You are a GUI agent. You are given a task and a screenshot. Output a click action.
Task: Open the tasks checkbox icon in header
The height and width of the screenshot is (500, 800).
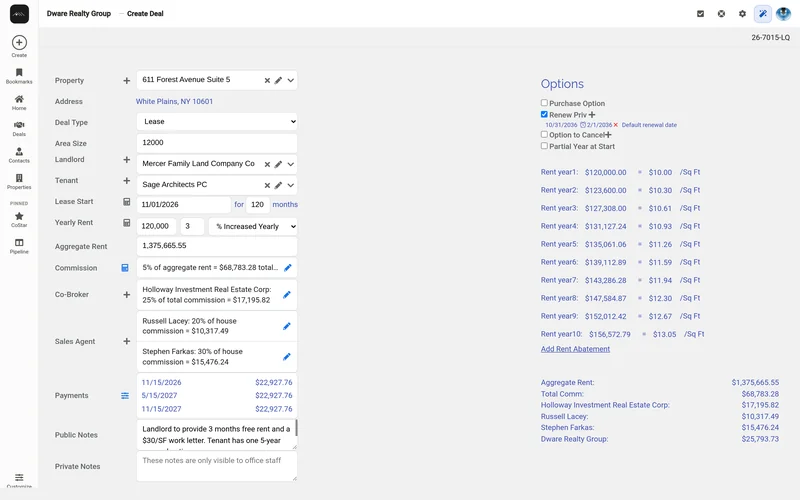click(701, 14)
